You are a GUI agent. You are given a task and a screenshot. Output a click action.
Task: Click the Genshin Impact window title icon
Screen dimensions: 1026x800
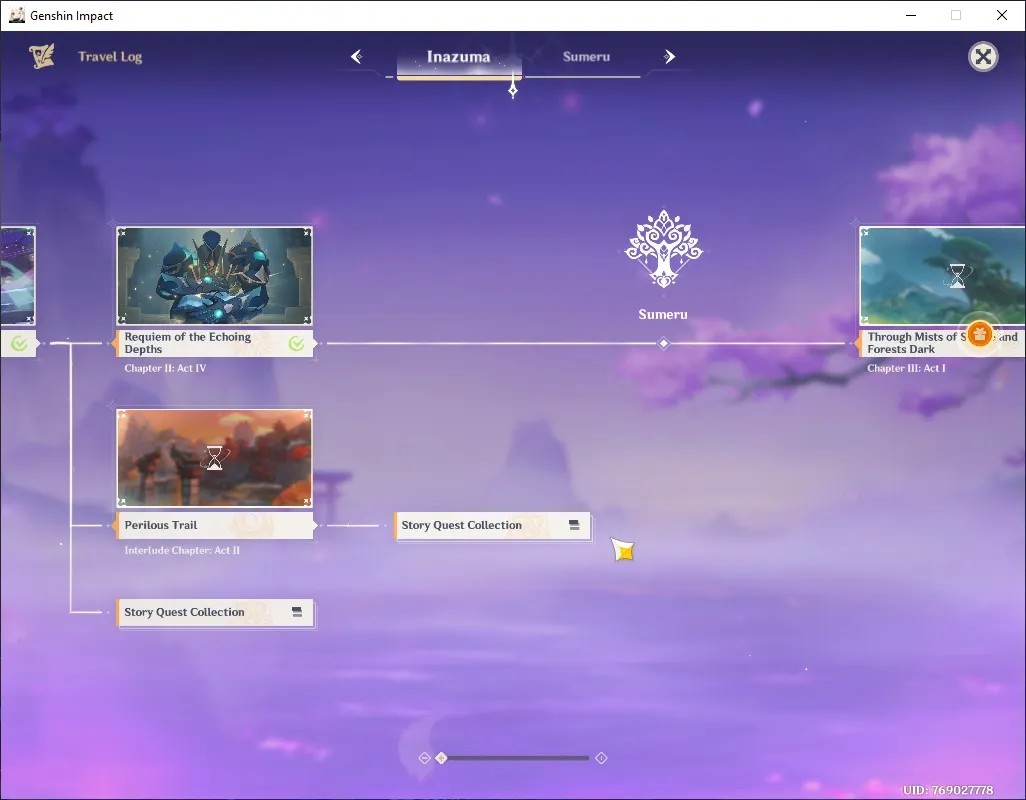[x=17, y=15]
